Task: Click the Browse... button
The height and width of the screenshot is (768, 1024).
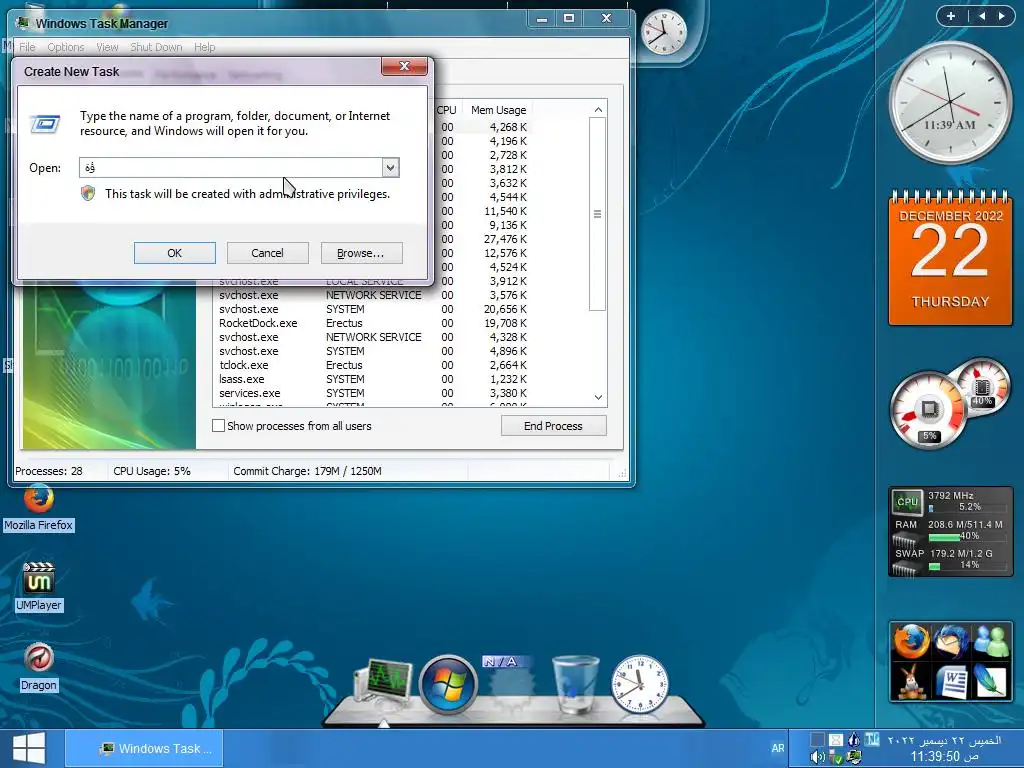Action: [361, 253]
